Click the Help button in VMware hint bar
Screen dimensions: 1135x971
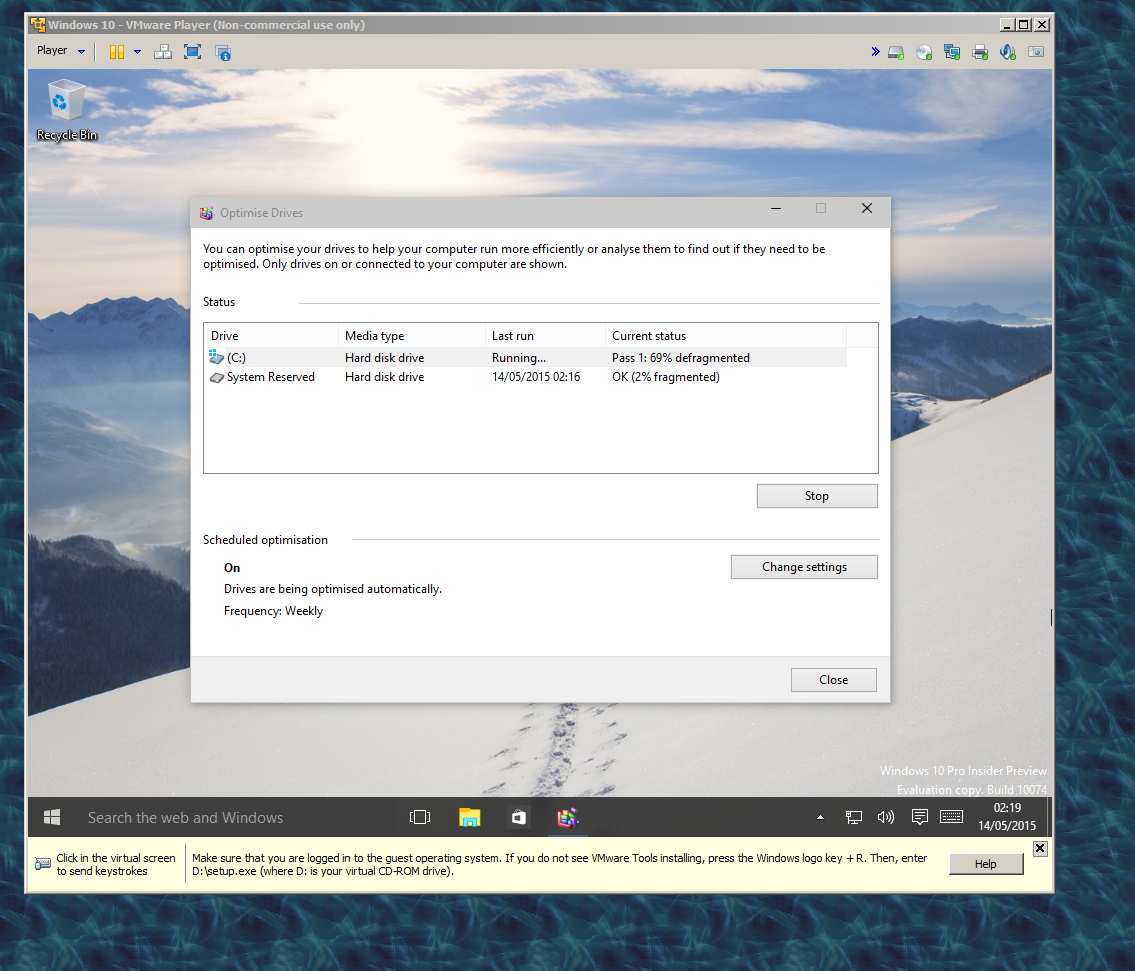point(985,864)
